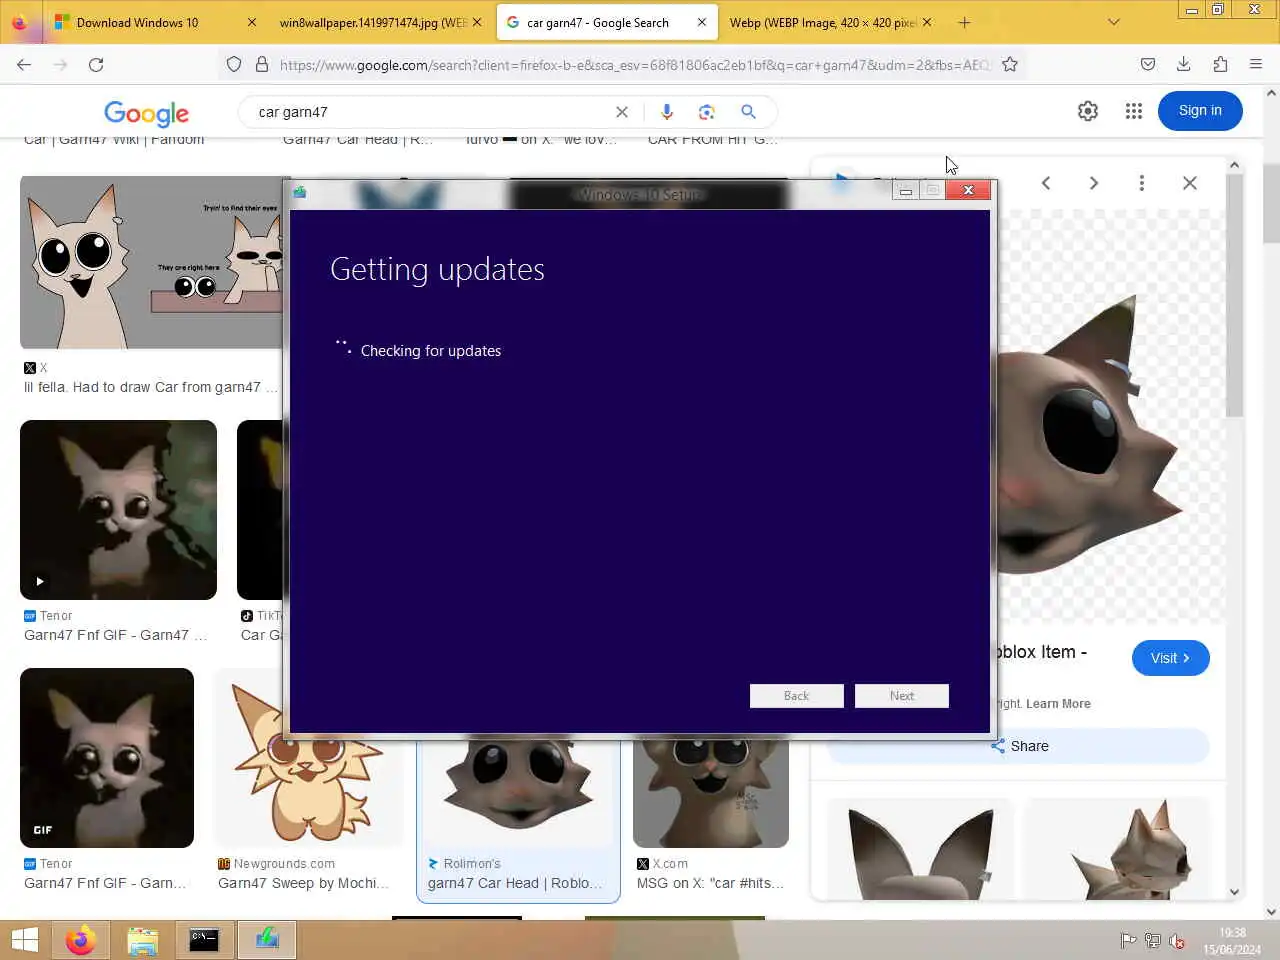1280x960 pixels.
Task: Open preview panel more options menu
Action: coord(1142,183)
